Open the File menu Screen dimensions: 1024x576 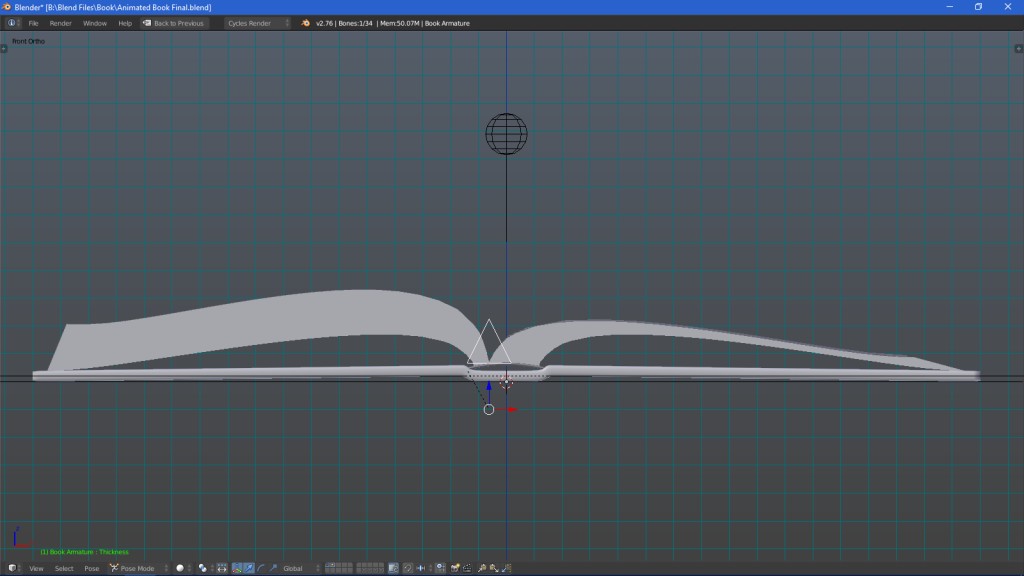(33, 22)
